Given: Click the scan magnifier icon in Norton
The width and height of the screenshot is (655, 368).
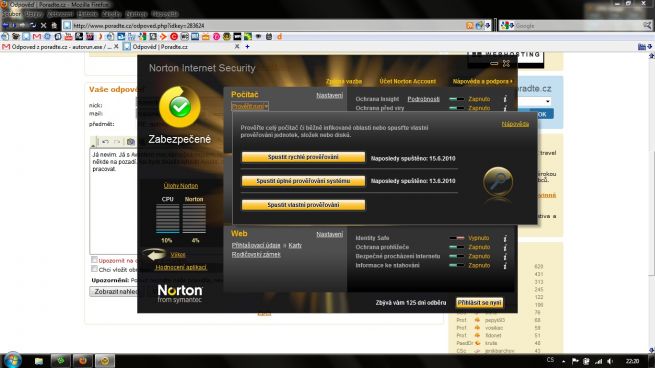Looking at the screenshot, I should [x=498, y=182].
